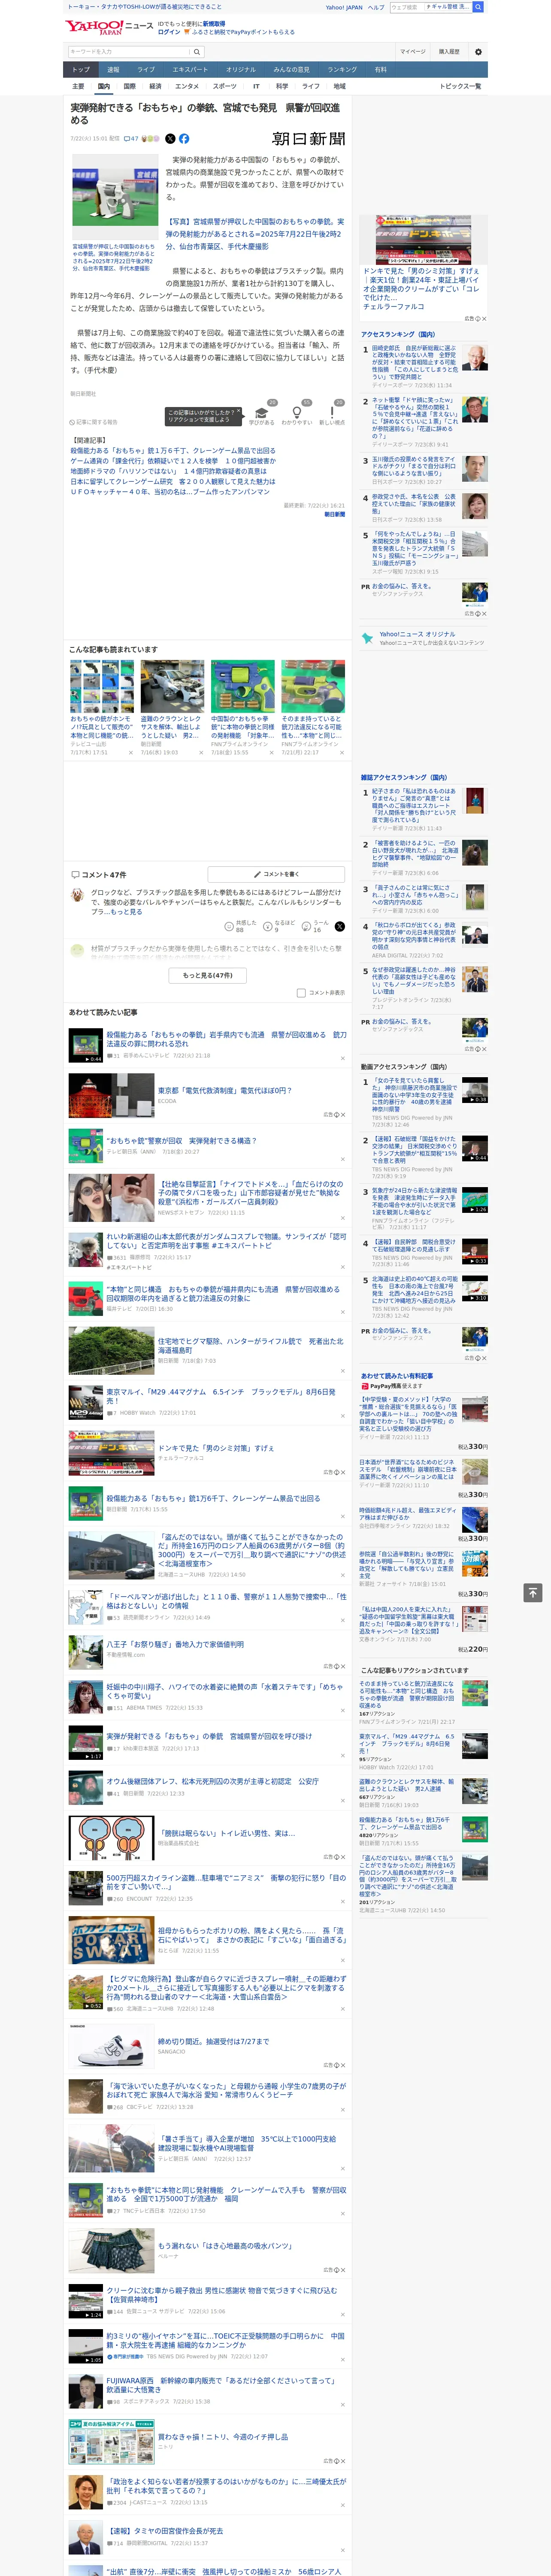React with 学びがある graduation cap icon
Image resolution: width=551 pixels, height=2576 pixels.
click(262, 413)
